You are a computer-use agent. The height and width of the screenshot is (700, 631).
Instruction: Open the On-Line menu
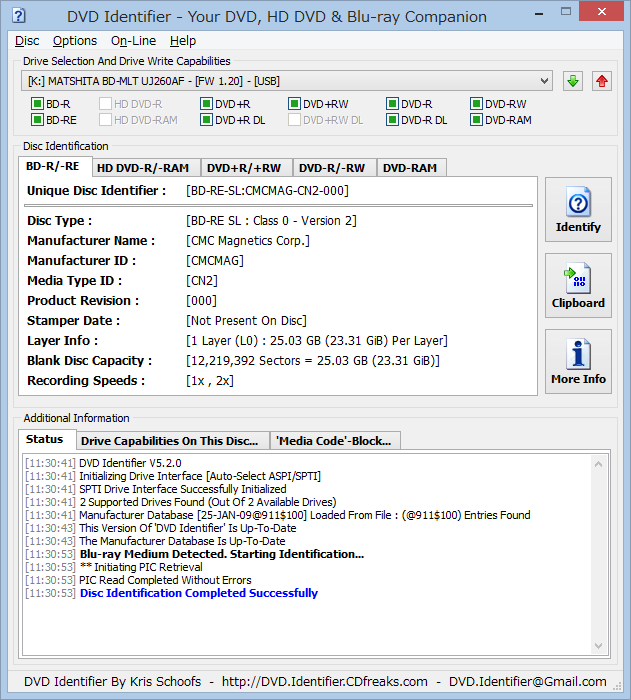(133, 41)
